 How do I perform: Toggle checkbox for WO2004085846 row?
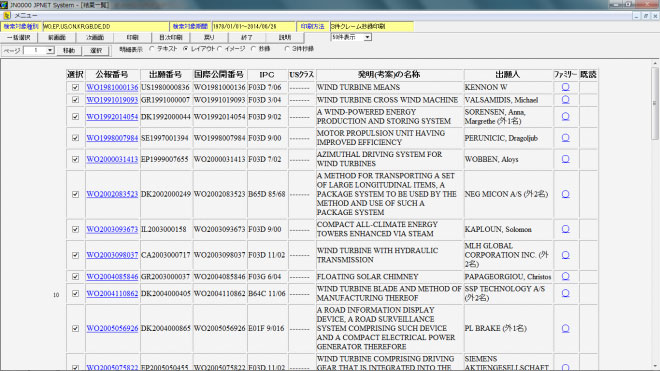[75, 277]
